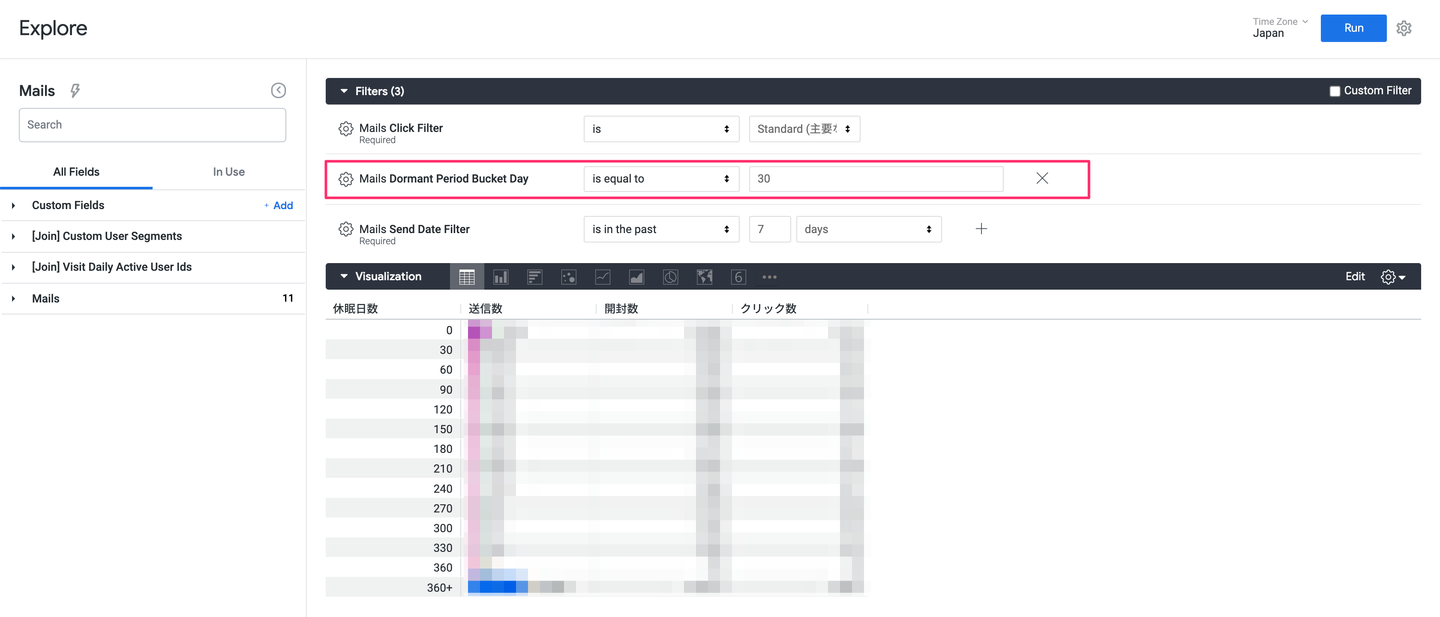Viewport: 1440px width, 617px height.
Task: Click the row label 240
Action: tap(443, 489)
